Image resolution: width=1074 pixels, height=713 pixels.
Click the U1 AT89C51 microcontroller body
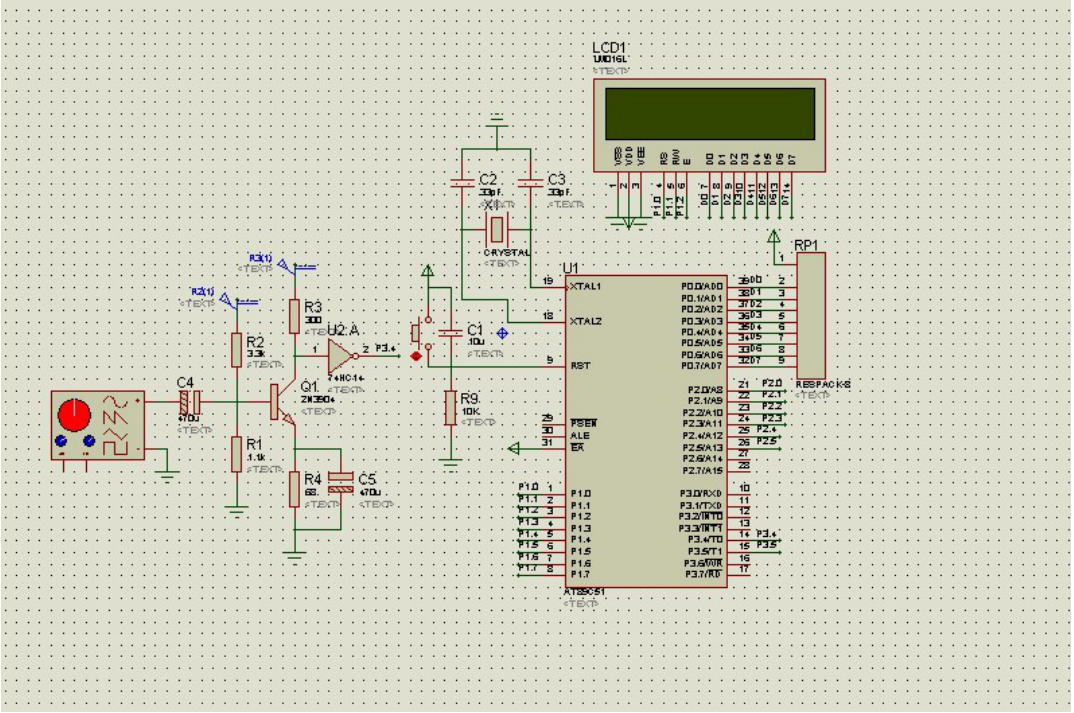click(646, 431)
